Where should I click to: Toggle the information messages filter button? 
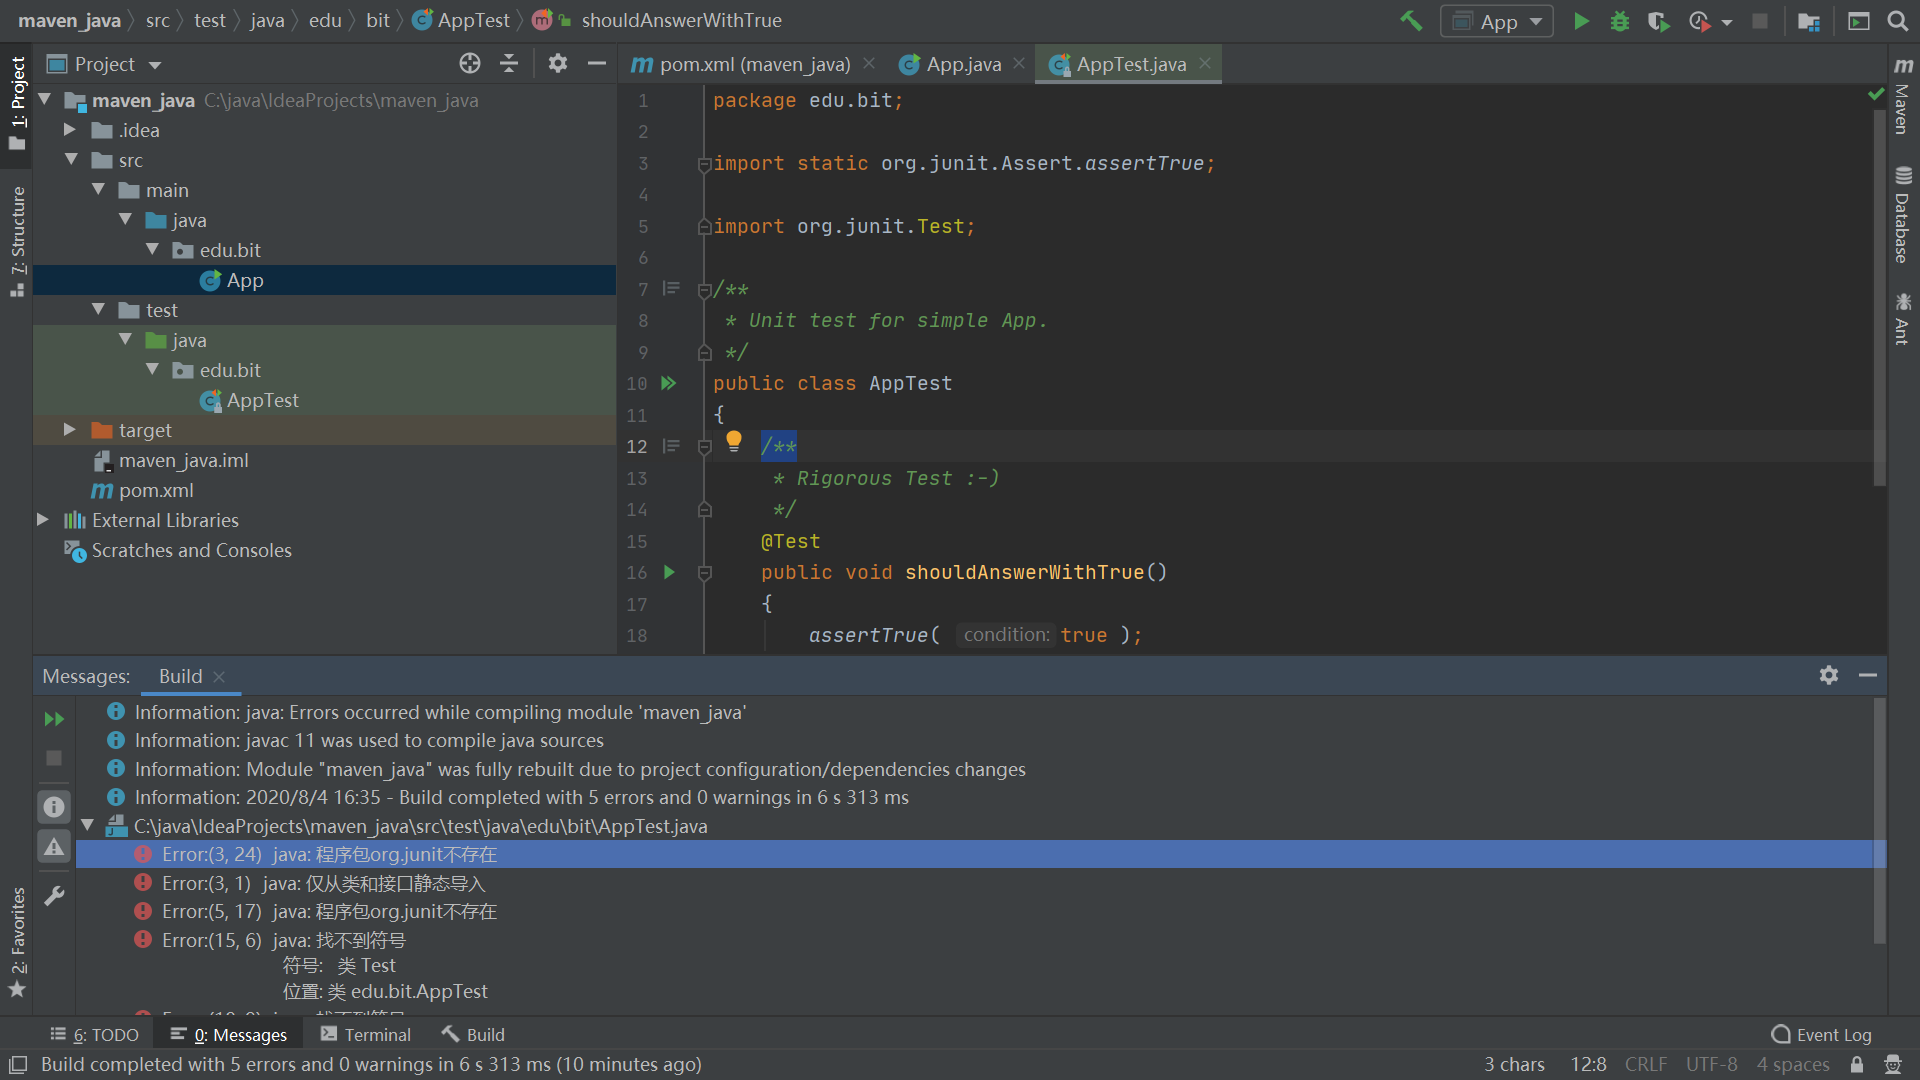54,806
